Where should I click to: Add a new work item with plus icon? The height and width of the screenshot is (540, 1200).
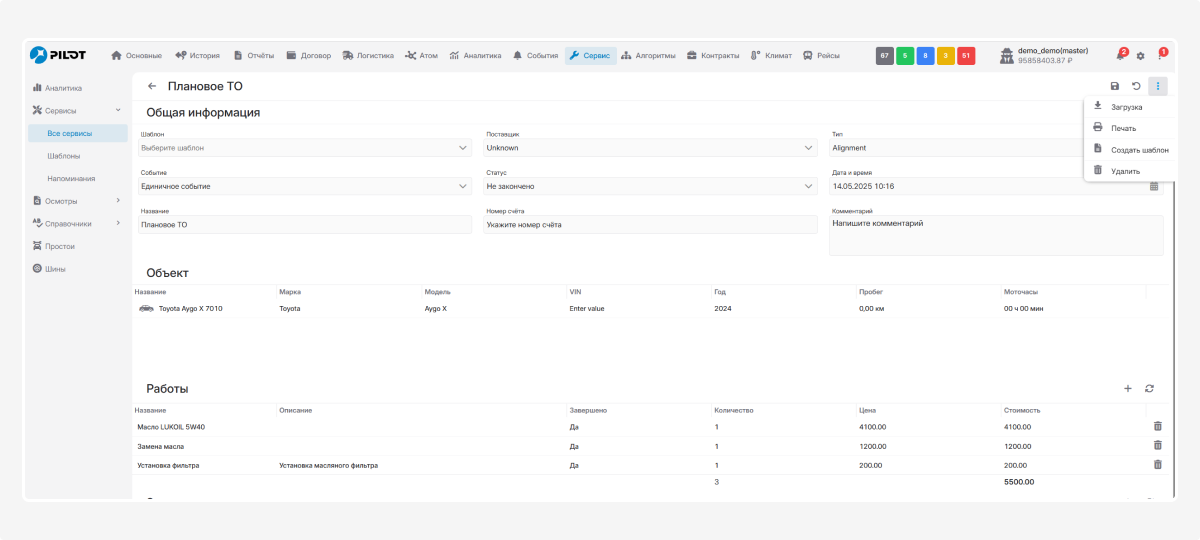pyautogui.click(x=1128, y=388)
